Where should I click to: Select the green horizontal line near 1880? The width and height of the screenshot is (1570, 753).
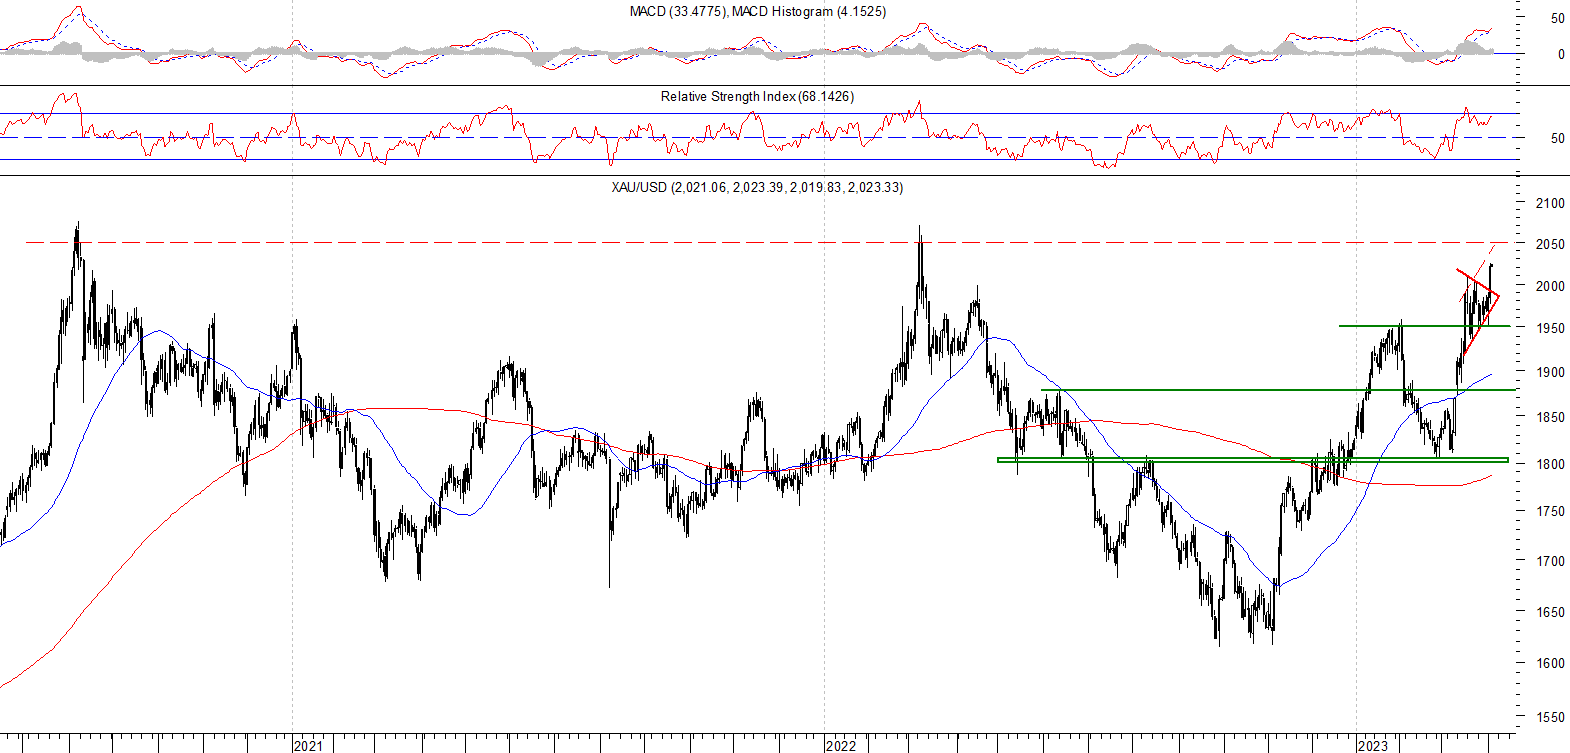(1278, 390)
